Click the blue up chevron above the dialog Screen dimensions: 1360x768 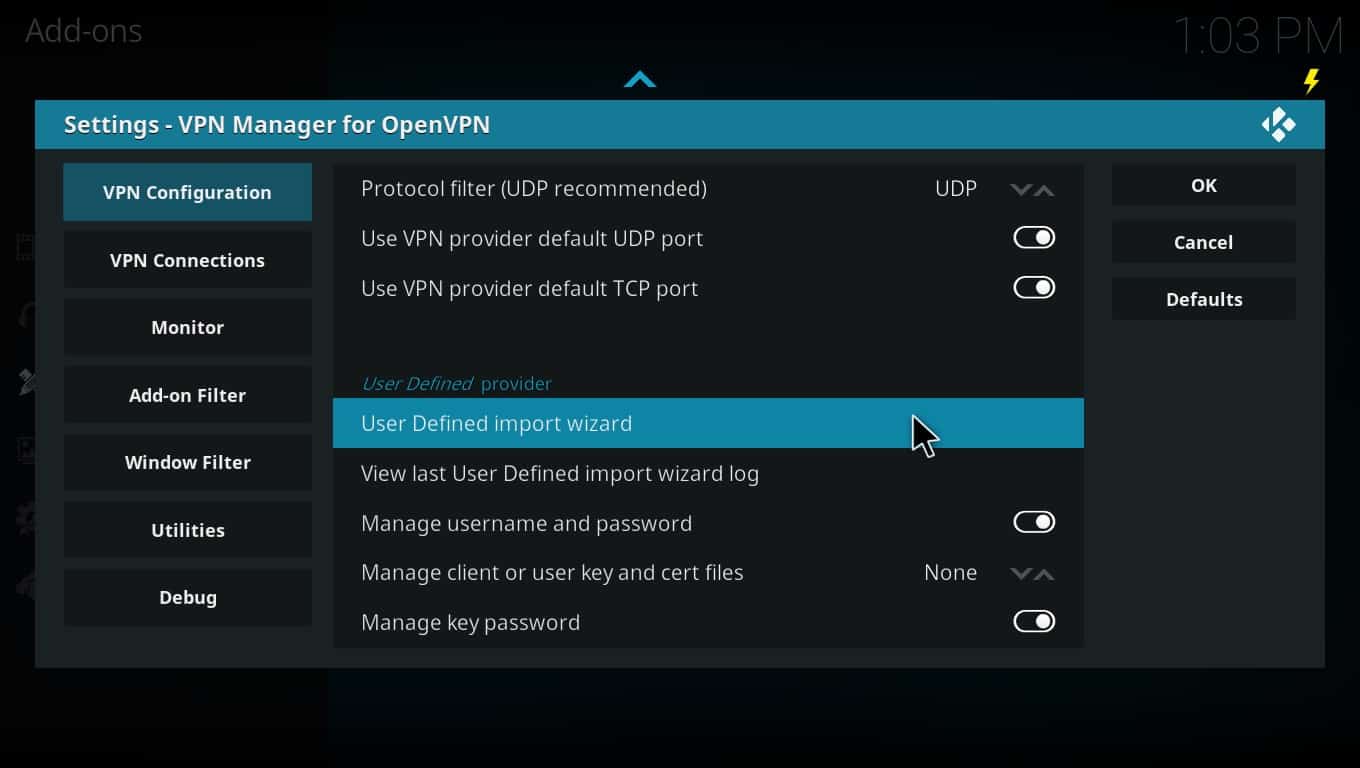coord(640,80)
